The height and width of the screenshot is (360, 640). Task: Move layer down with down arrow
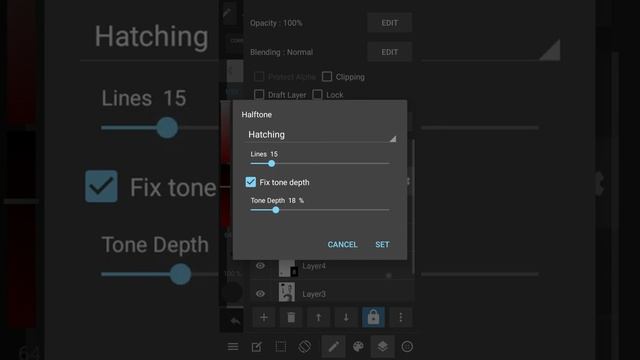pos(346,317)
